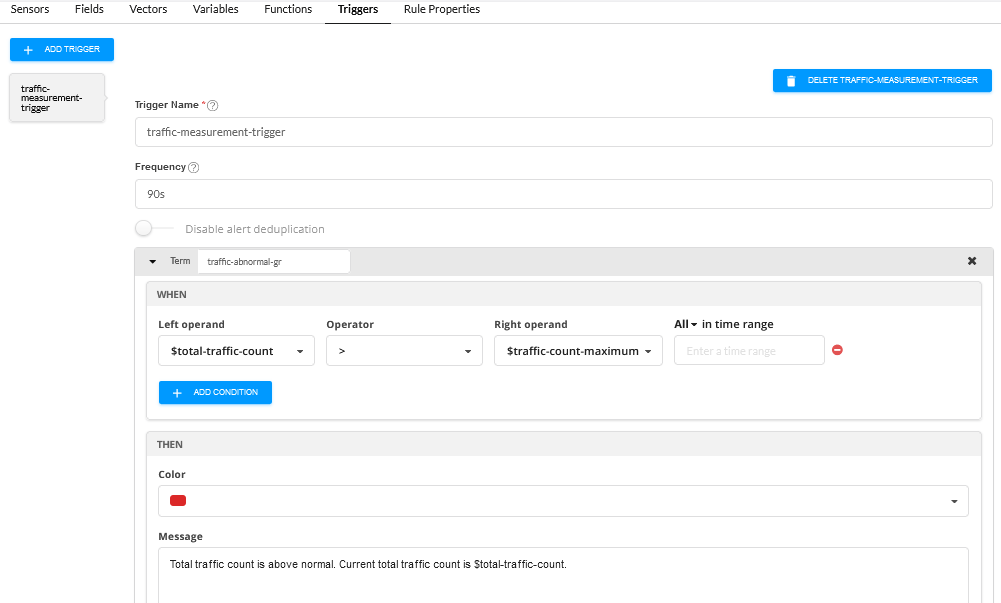This screenshot has width=1001, height=603.
Task: Open the Right operand dropdown
Action: click(578, 351)
